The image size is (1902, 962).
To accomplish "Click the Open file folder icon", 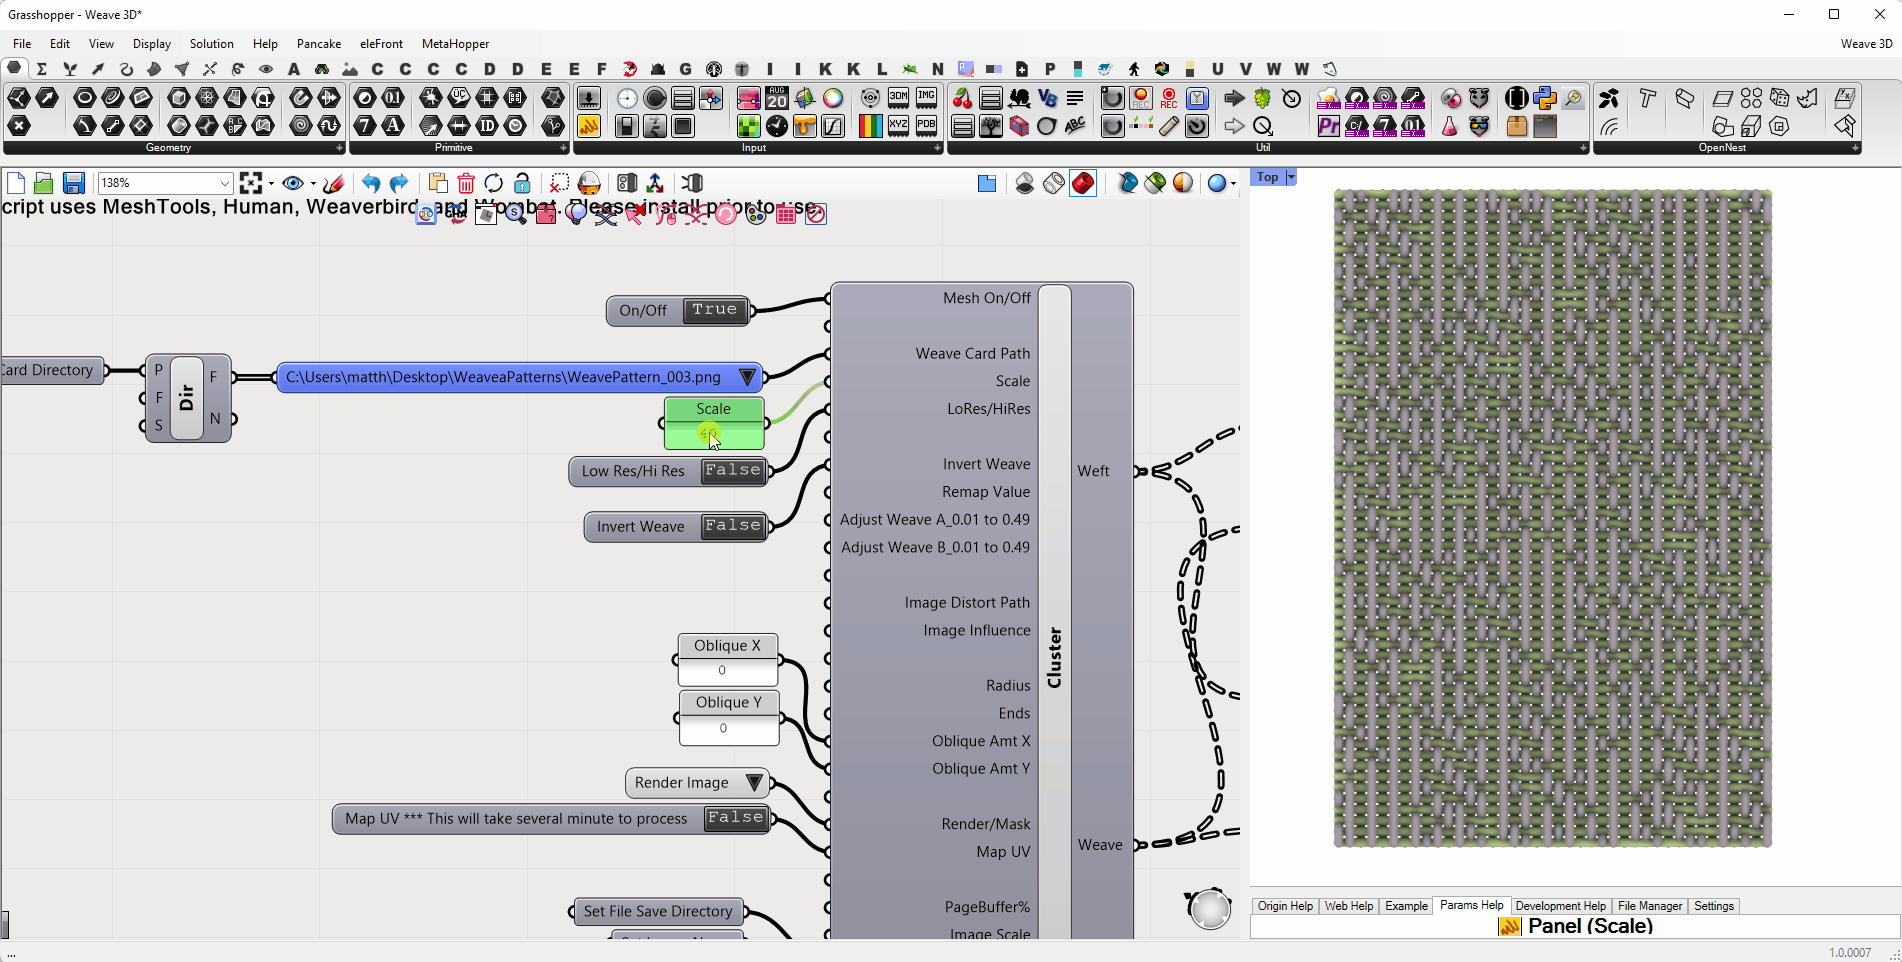I will 43,183.
